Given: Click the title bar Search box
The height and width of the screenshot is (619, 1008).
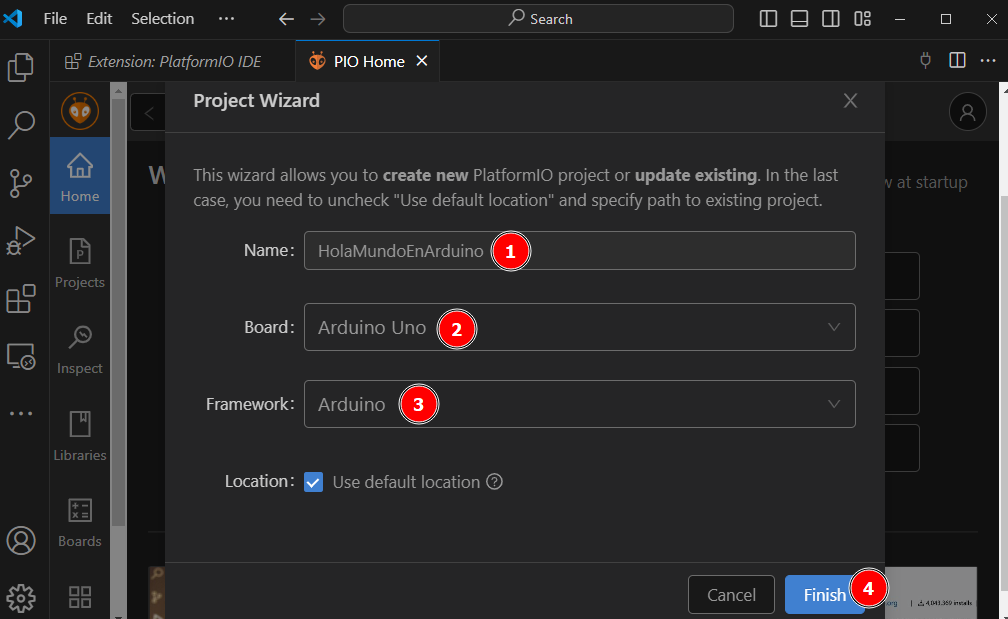Looking at the screenshot, I should pyautogui.click(x=538, y=19).
